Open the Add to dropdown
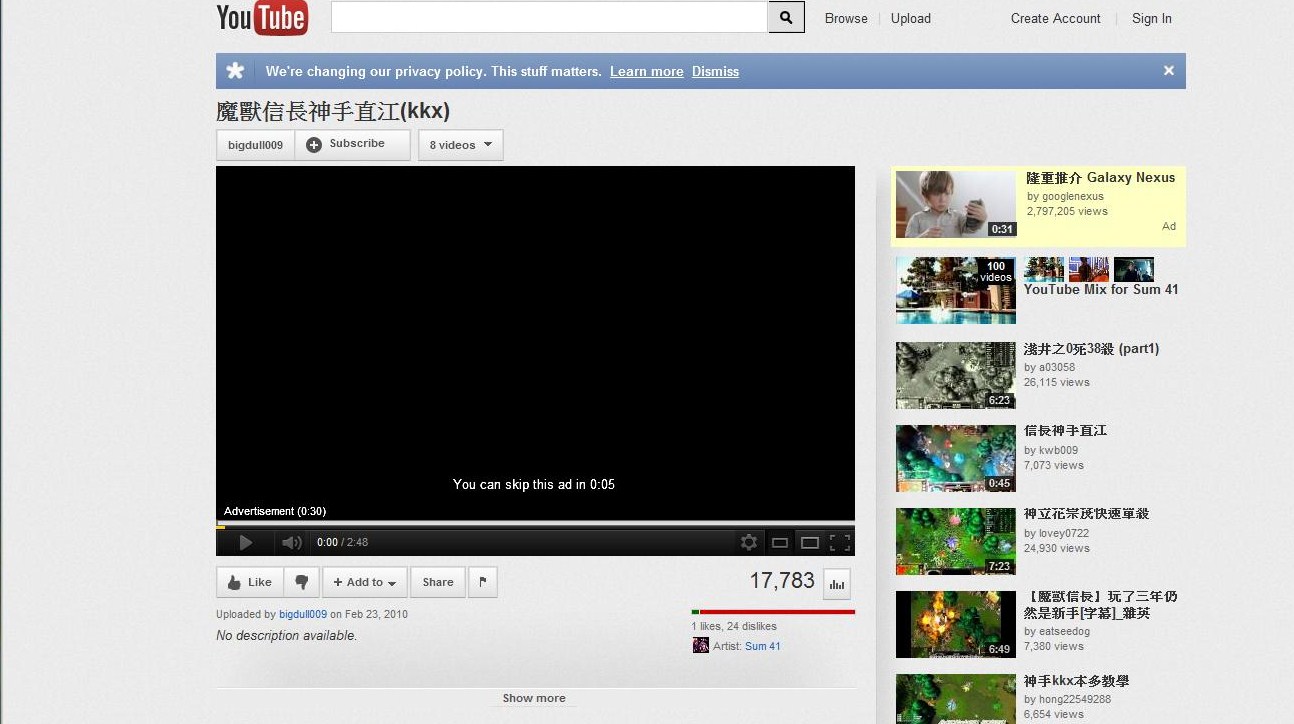 (x=364, y=582)
